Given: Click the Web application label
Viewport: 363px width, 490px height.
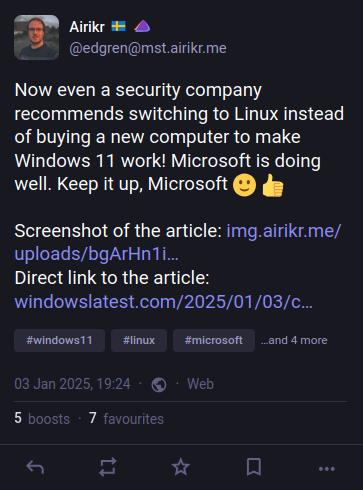Looking at the screenshot, I should click(x=200, y=384).
